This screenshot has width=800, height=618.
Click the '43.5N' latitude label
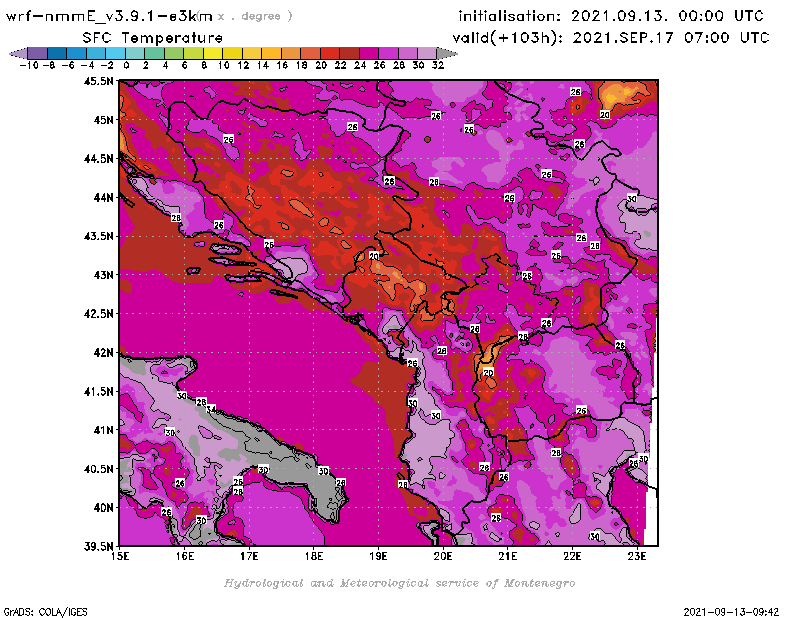click(98, 236)
